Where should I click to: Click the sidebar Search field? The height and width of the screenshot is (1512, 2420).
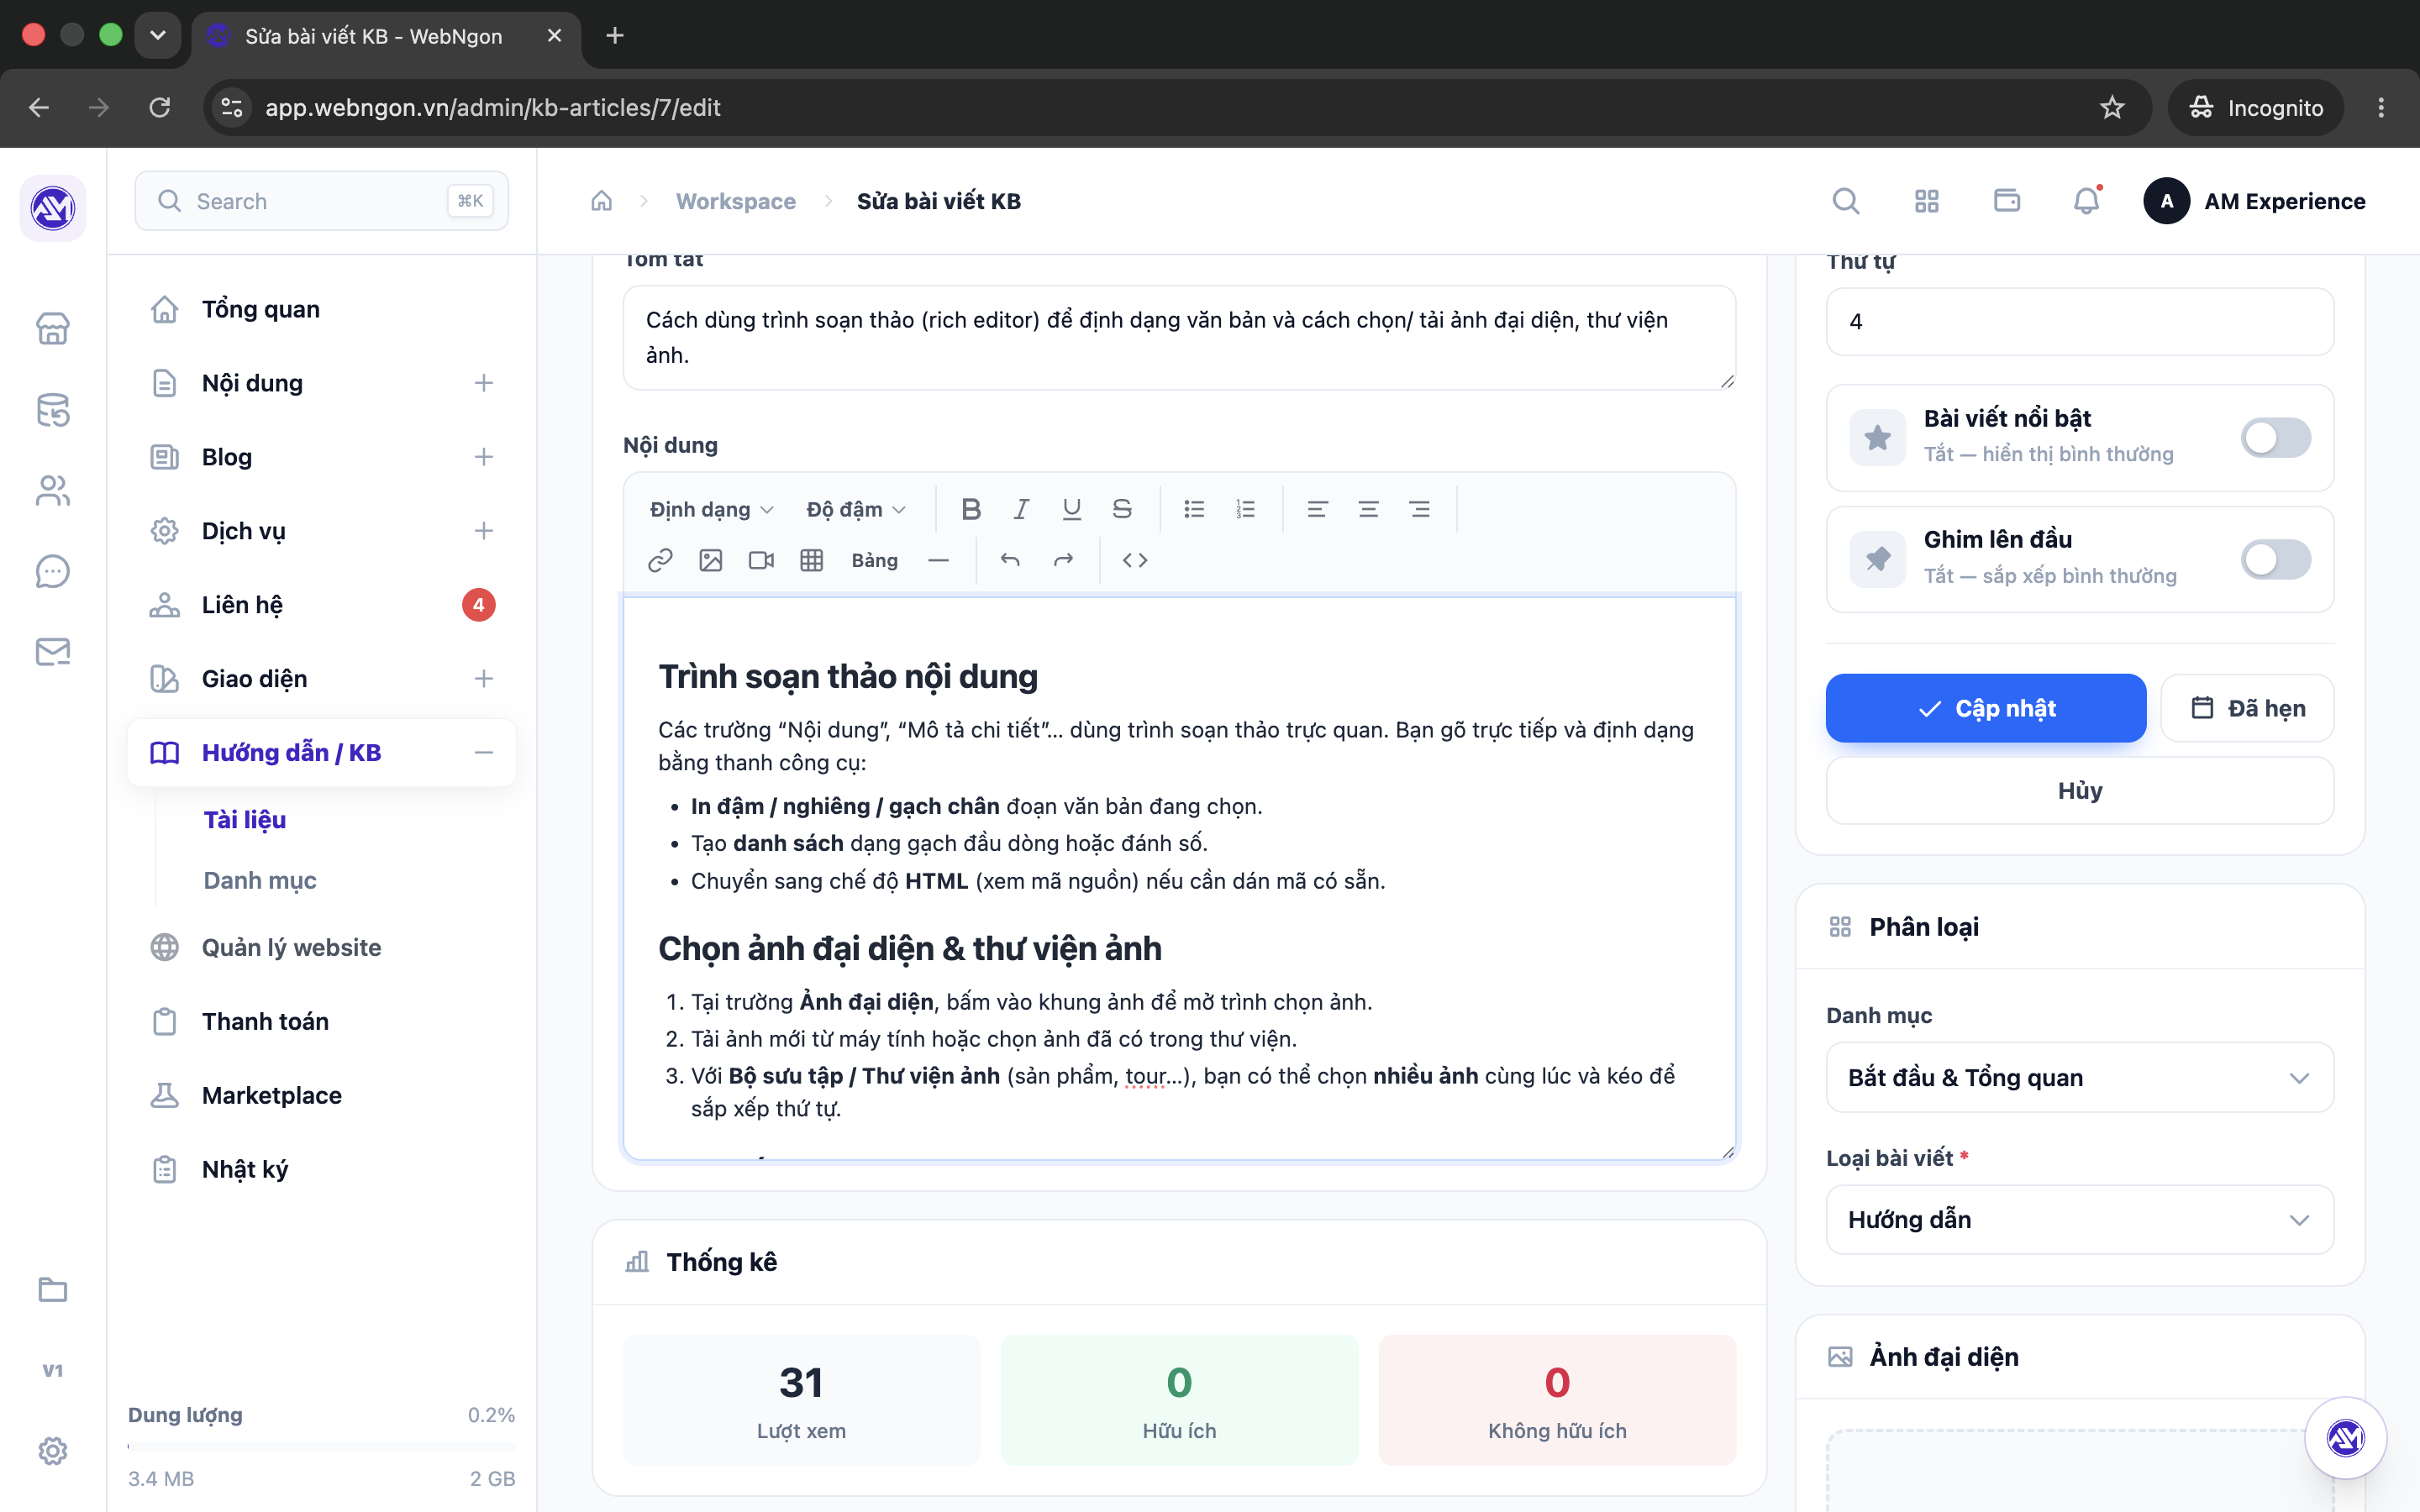322,201
